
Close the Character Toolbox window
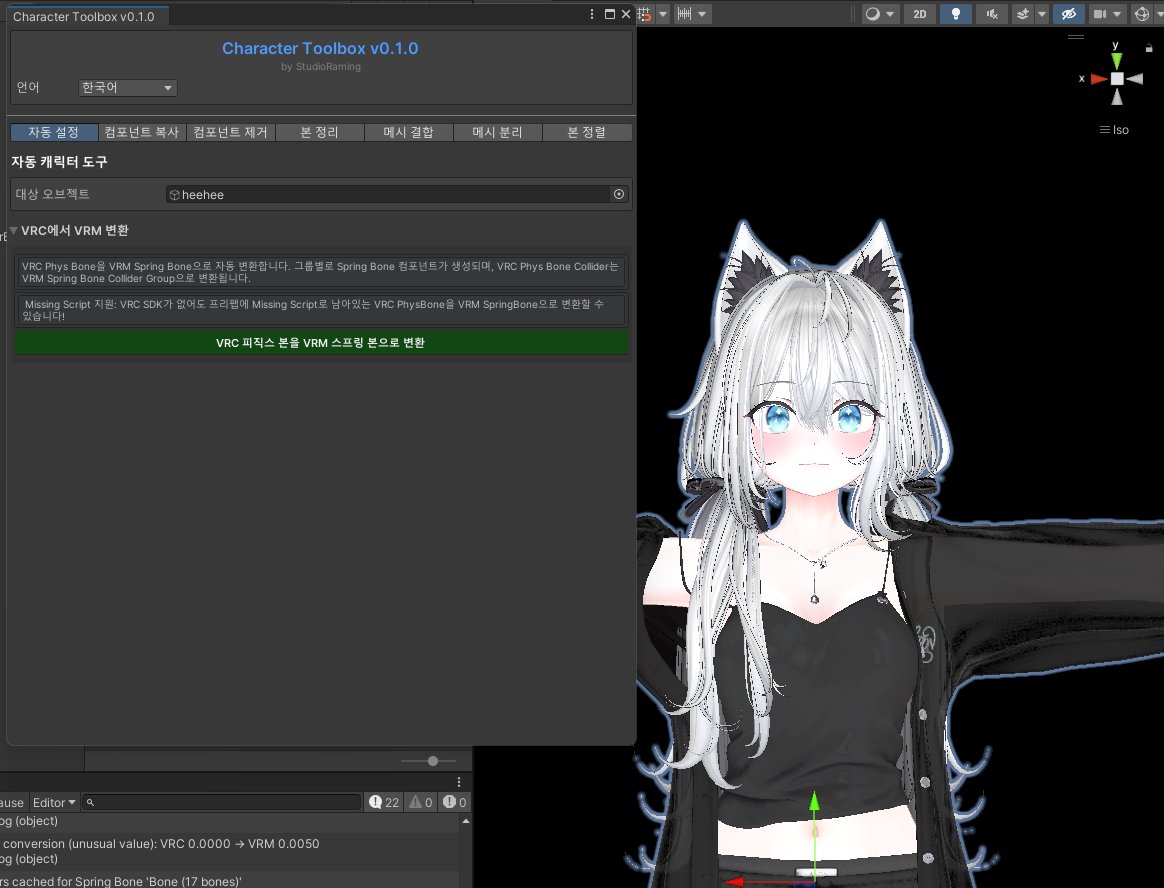[626, 14]
